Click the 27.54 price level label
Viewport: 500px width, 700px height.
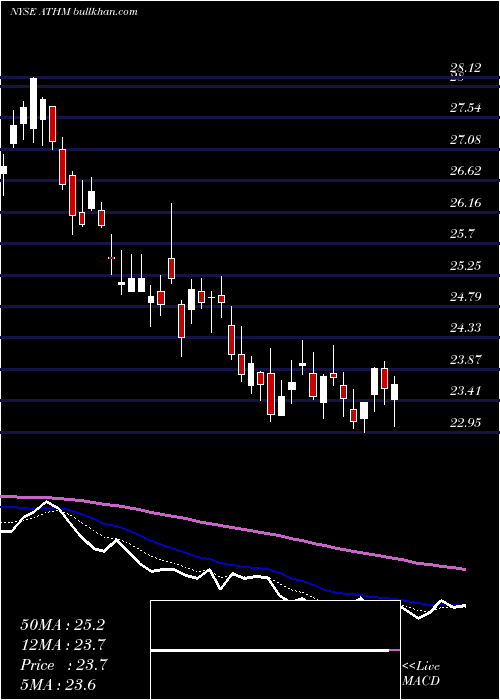[x=466, y=108]
